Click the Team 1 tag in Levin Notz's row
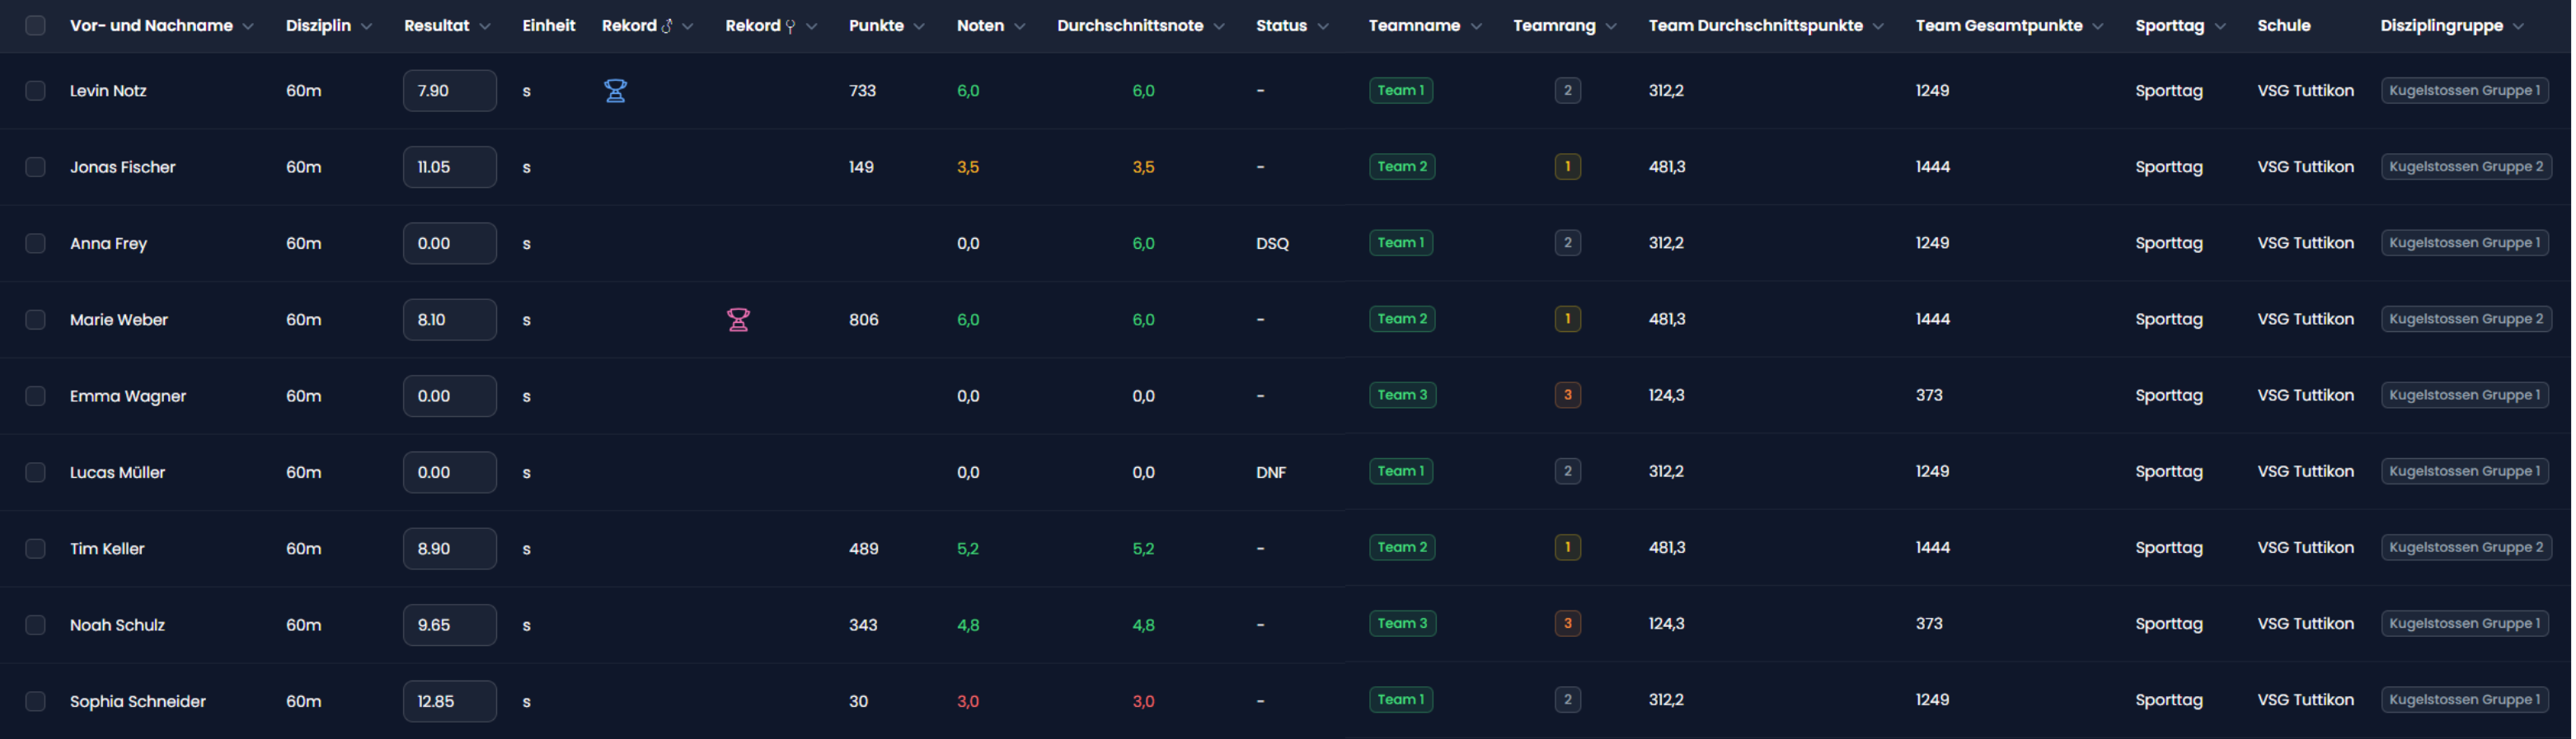The image size is (2576, 739). (x=1400, y=91)
